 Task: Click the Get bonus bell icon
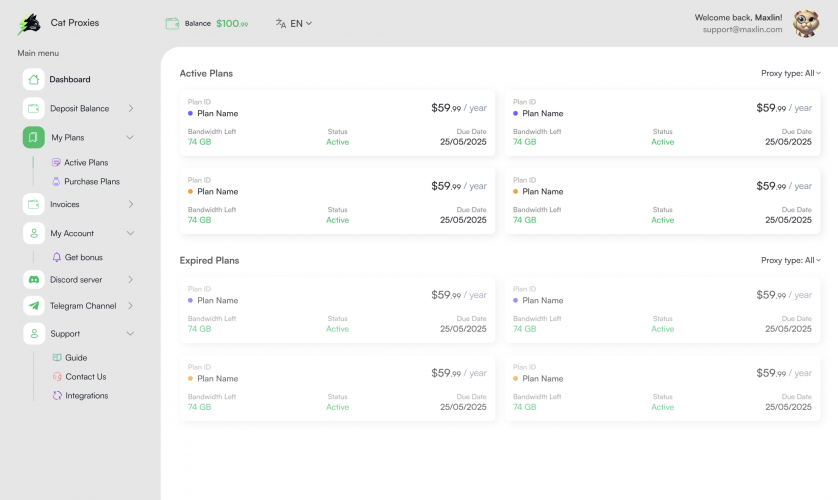[57, 257]
